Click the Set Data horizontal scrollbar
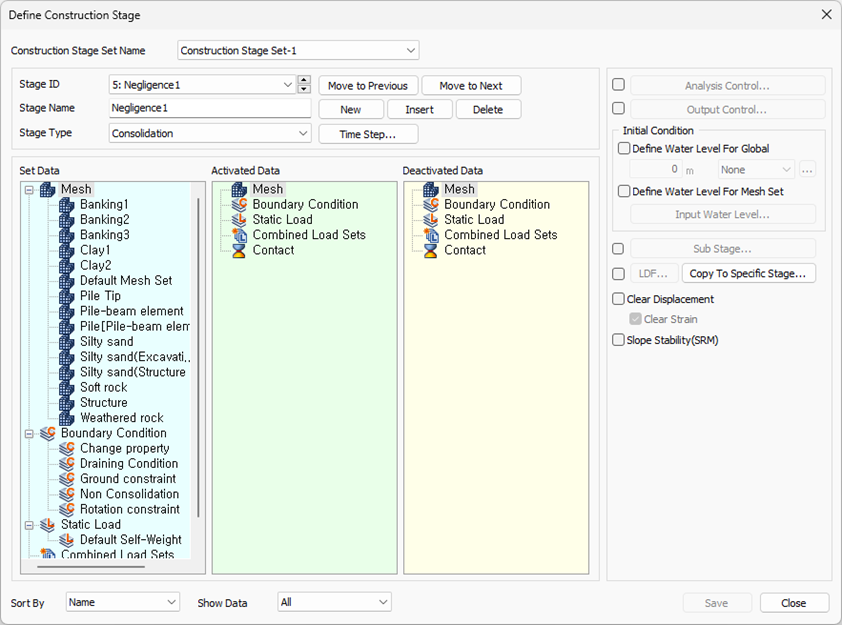Viewport: 842px width, 625px height. point(91,566)
